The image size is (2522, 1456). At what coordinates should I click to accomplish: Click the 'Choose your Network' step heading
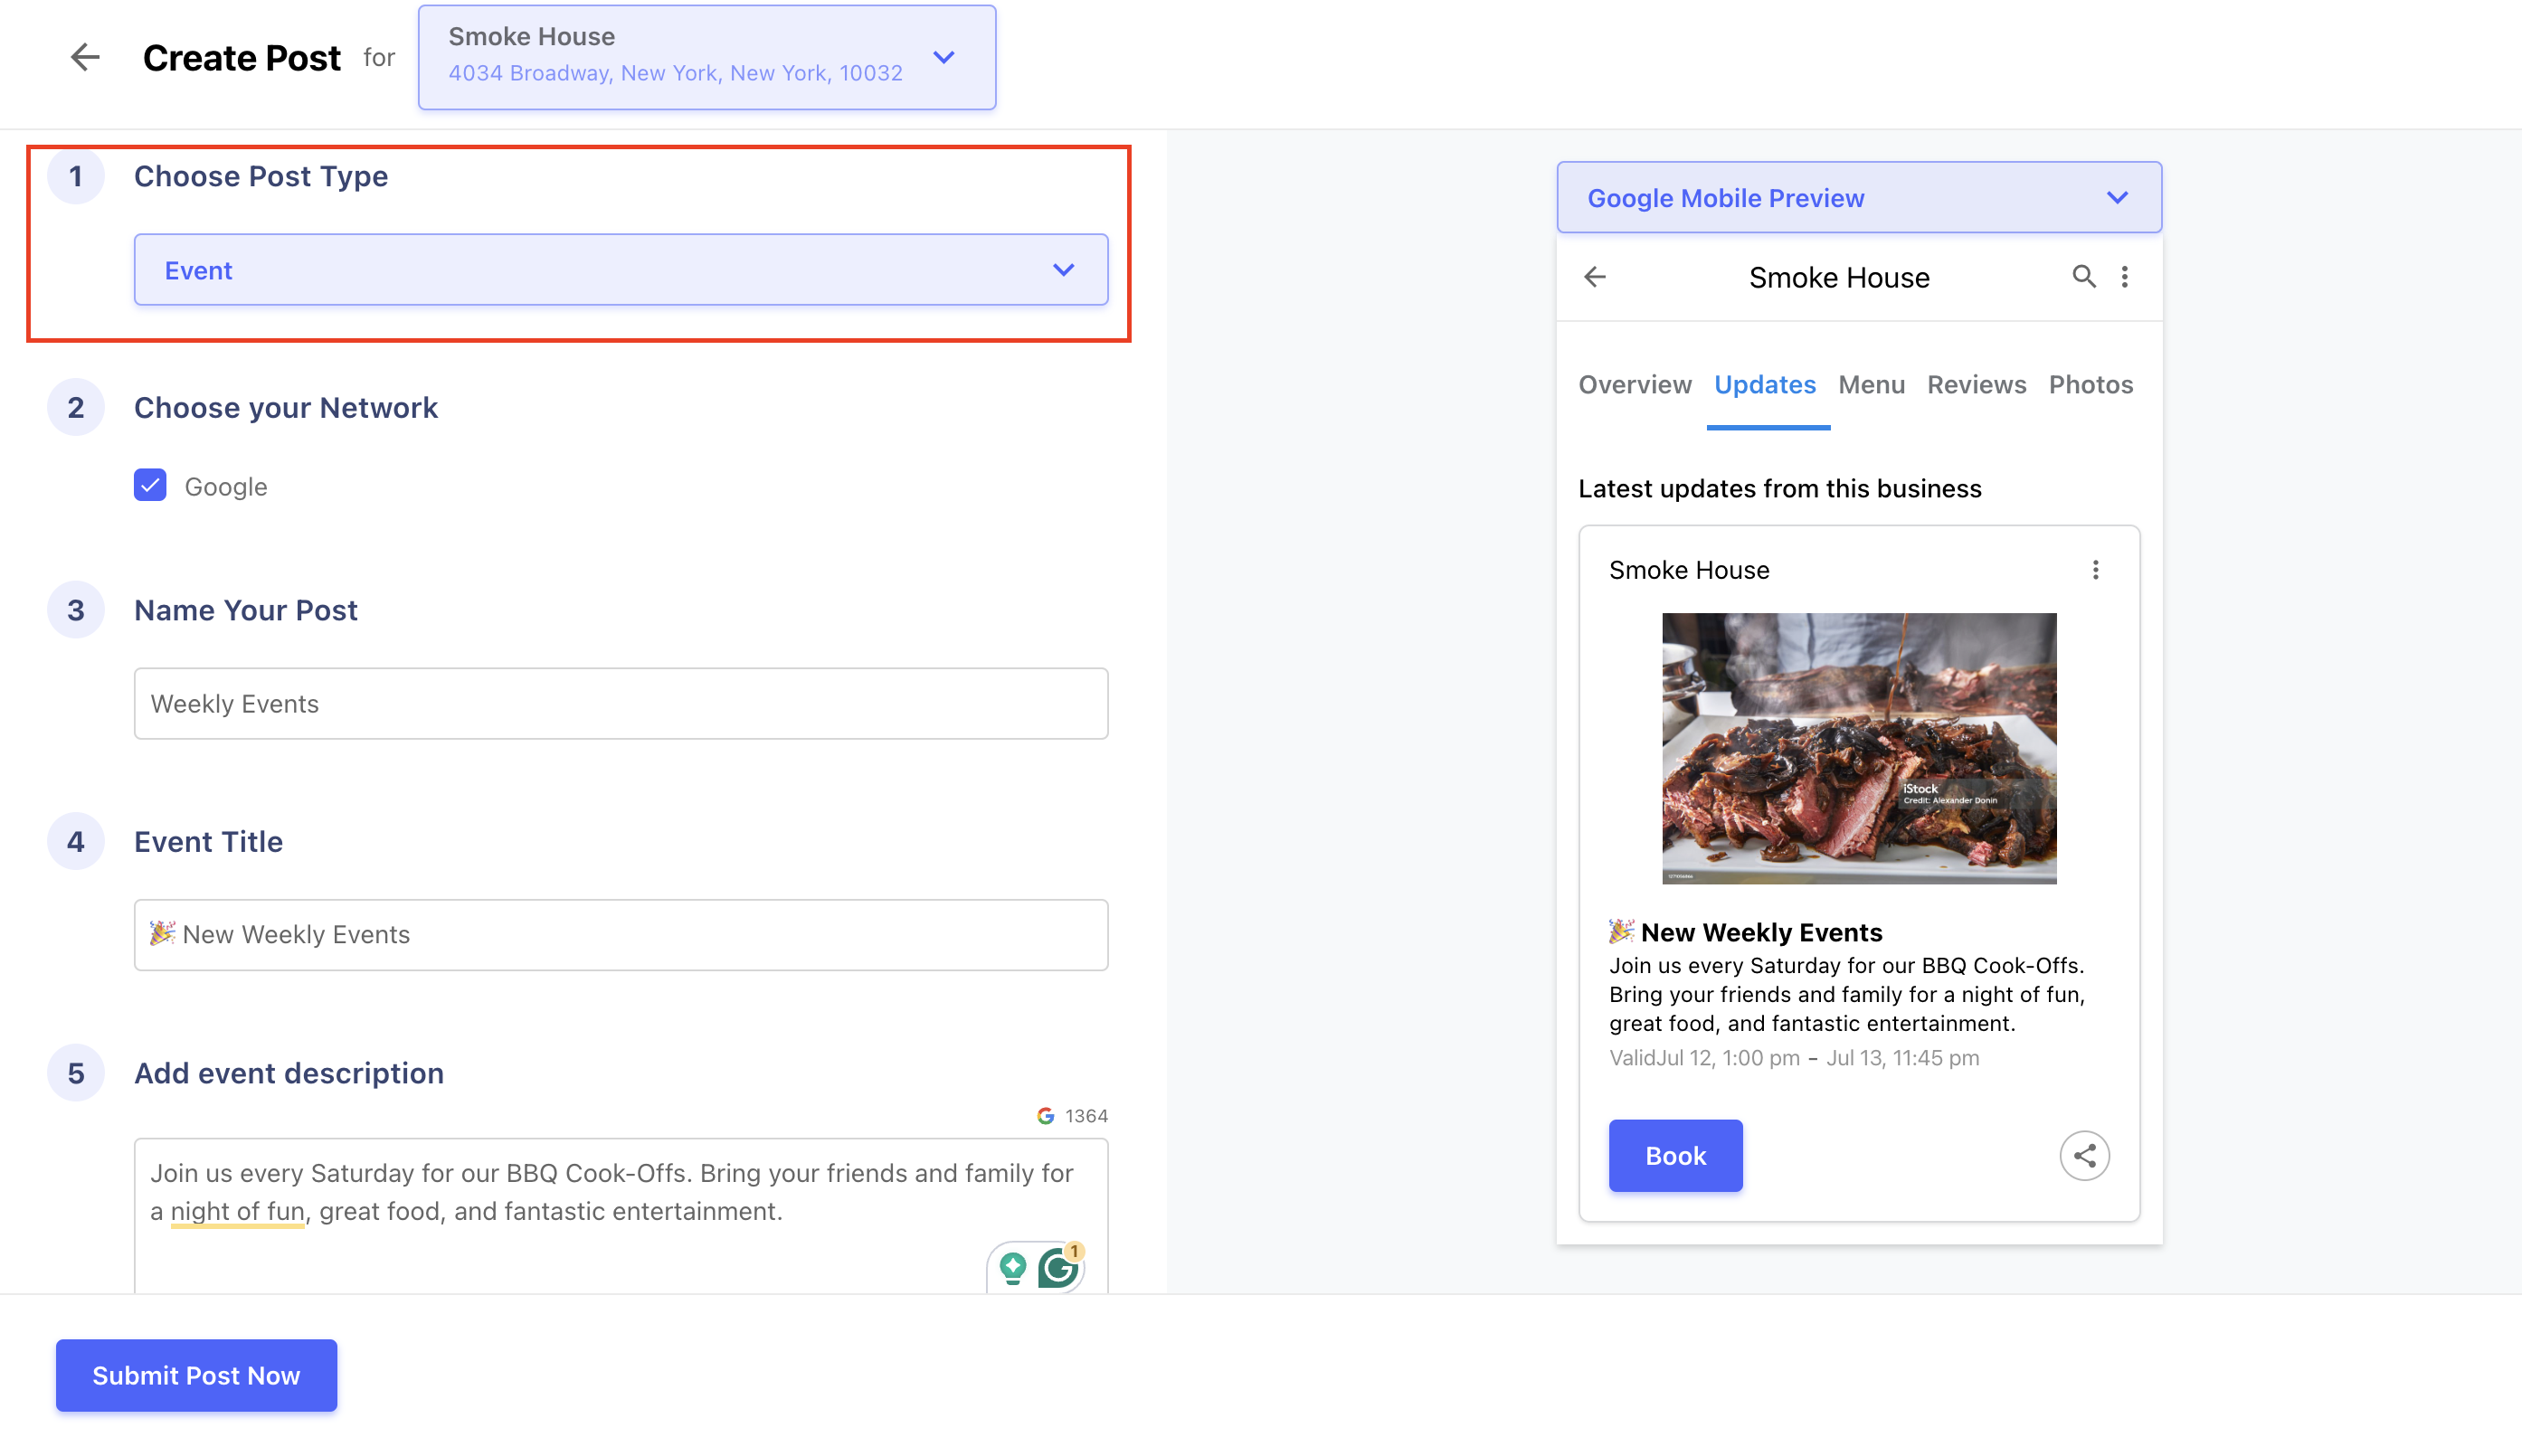286,407
